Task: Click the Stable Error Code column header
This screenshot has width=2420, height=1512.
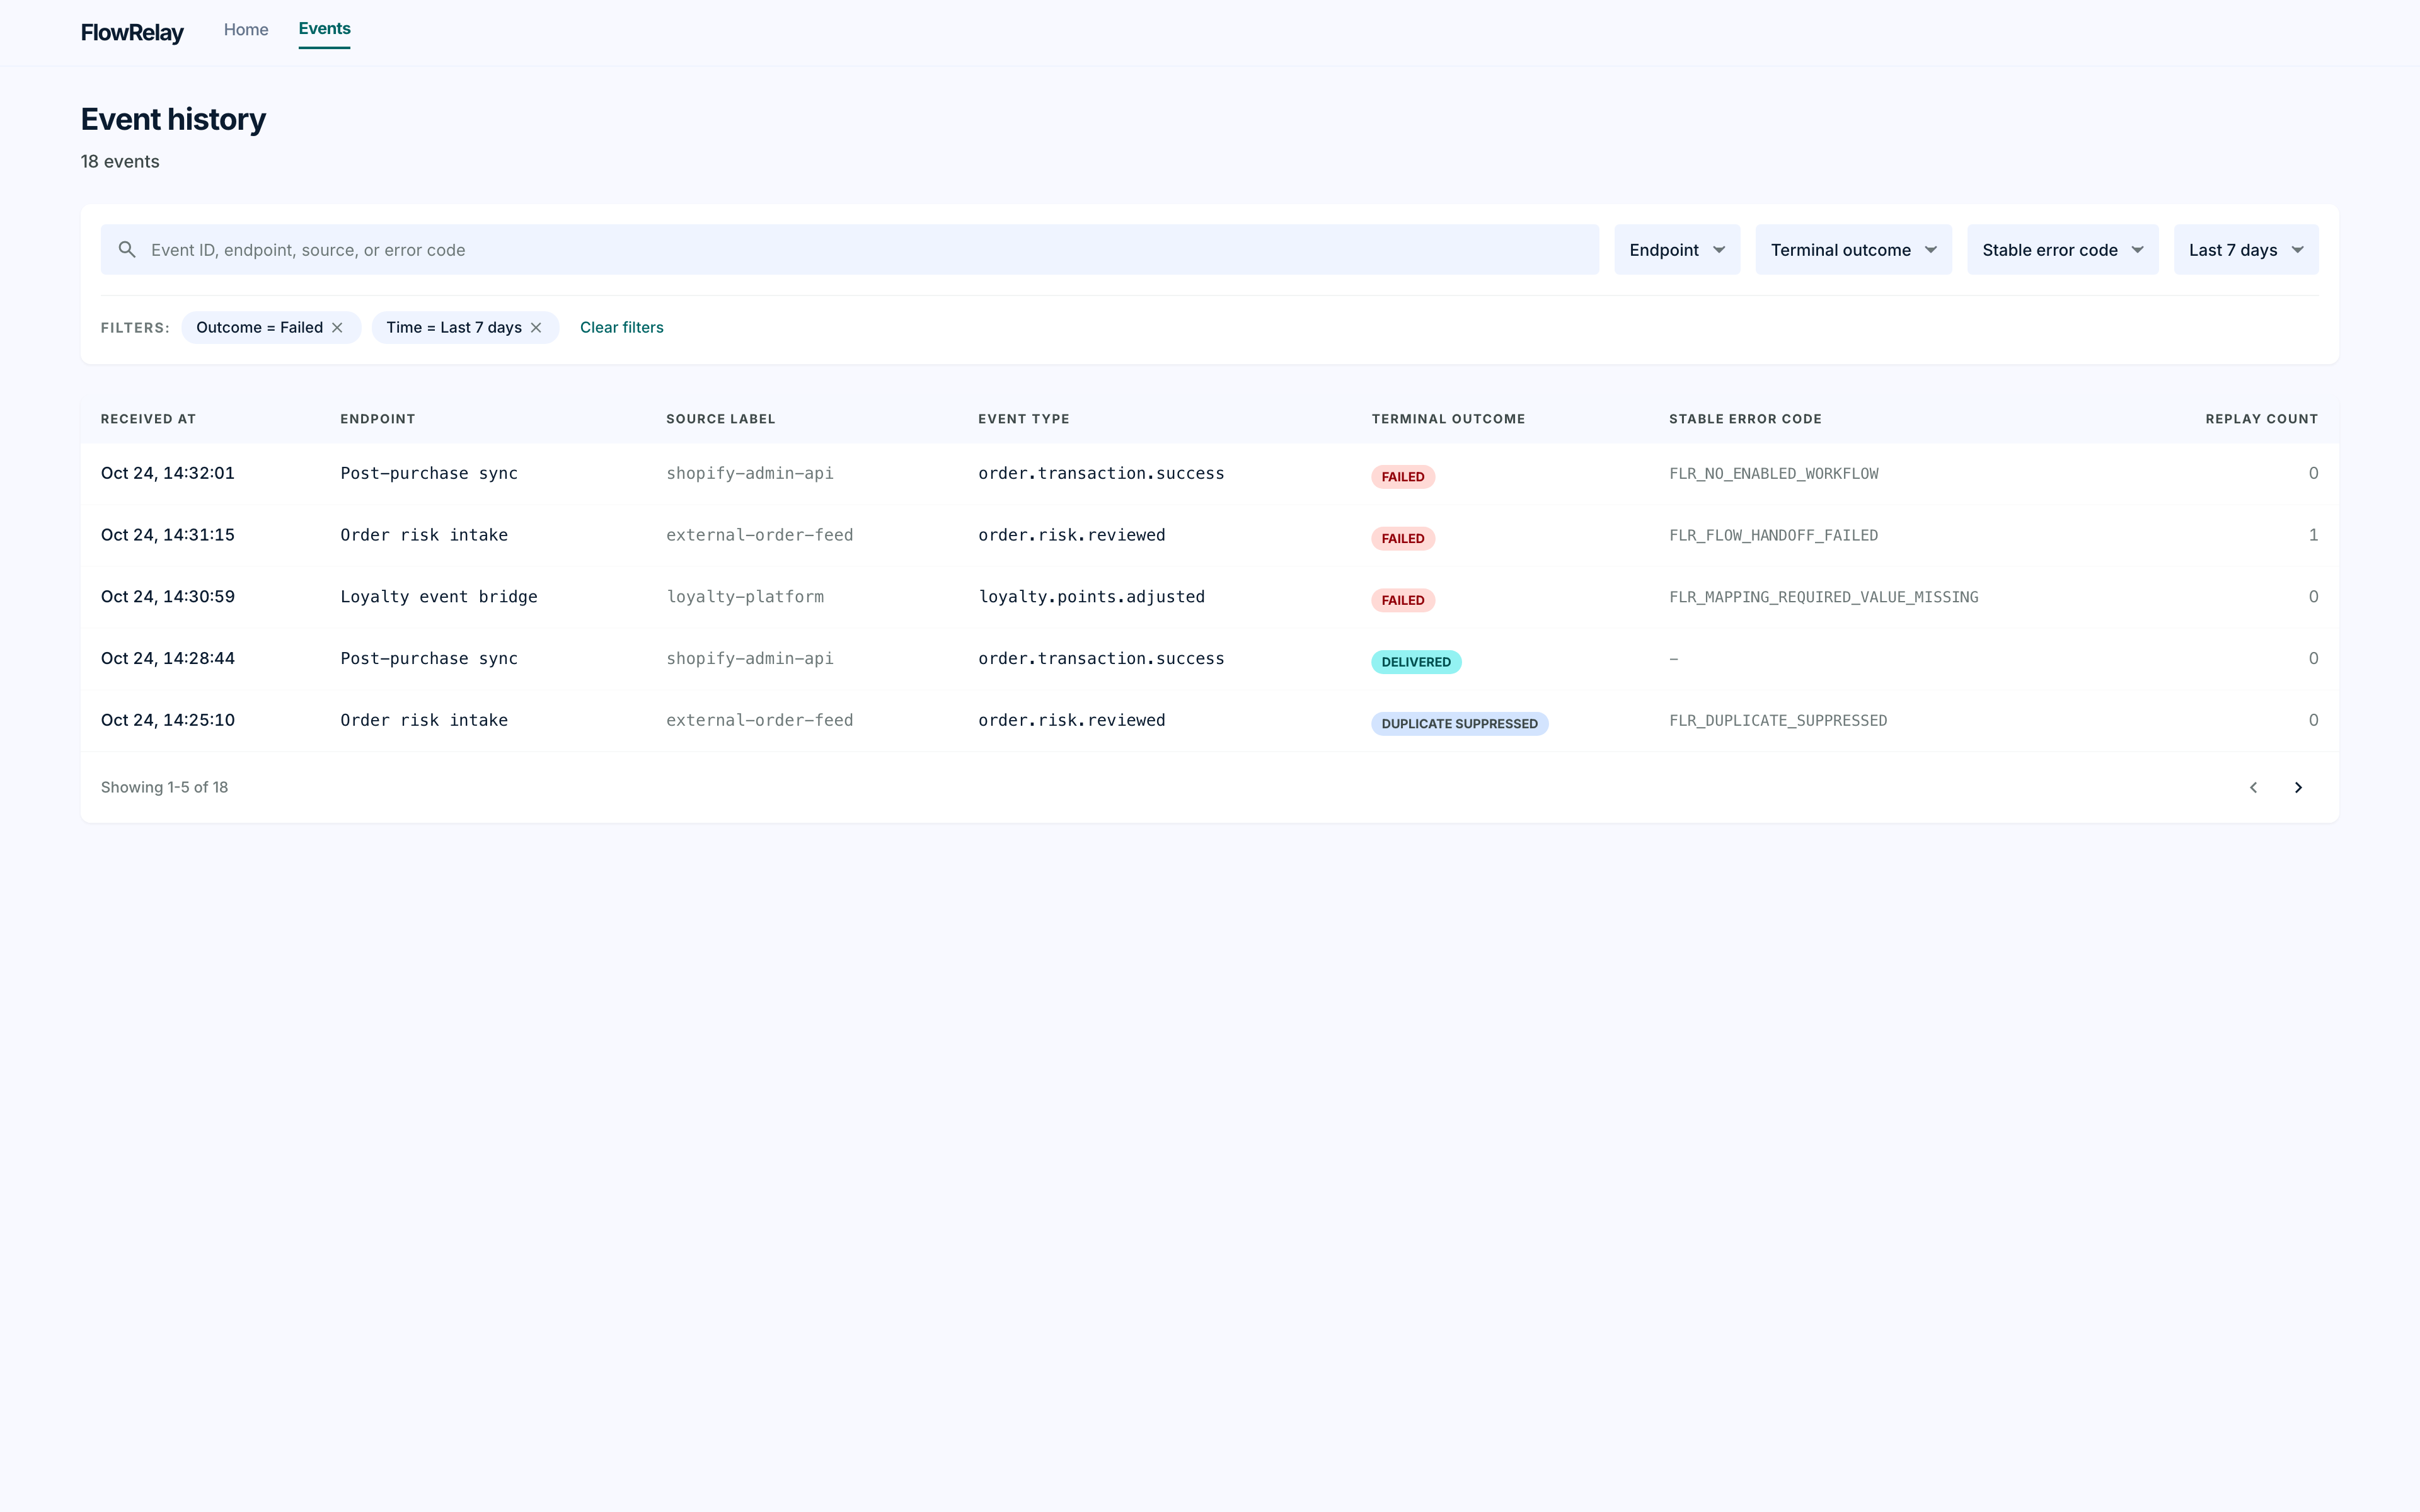Action: (1745, 419)
